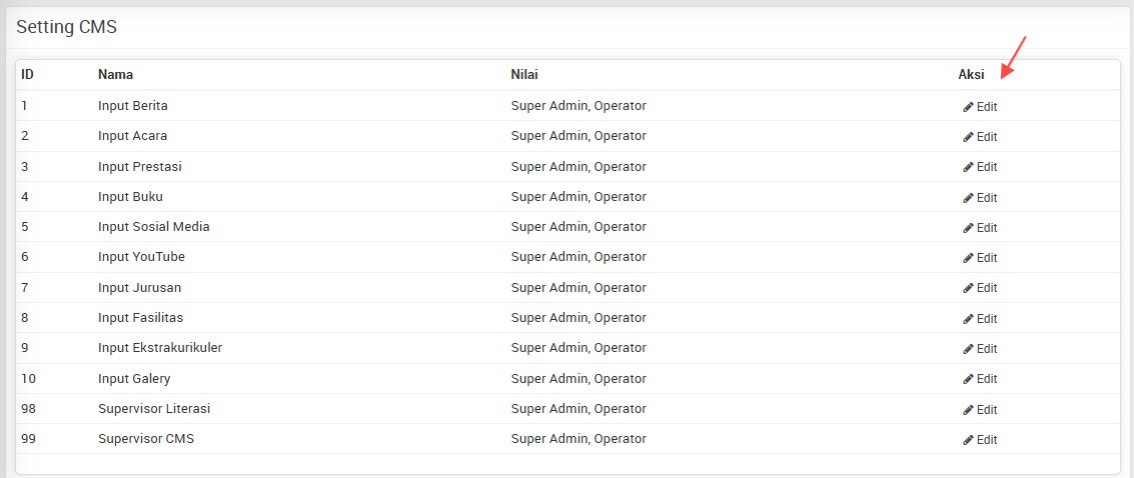Click the Nama column header
The image size is (1134, 478).
pyautogui.click(x=116, y=74)
